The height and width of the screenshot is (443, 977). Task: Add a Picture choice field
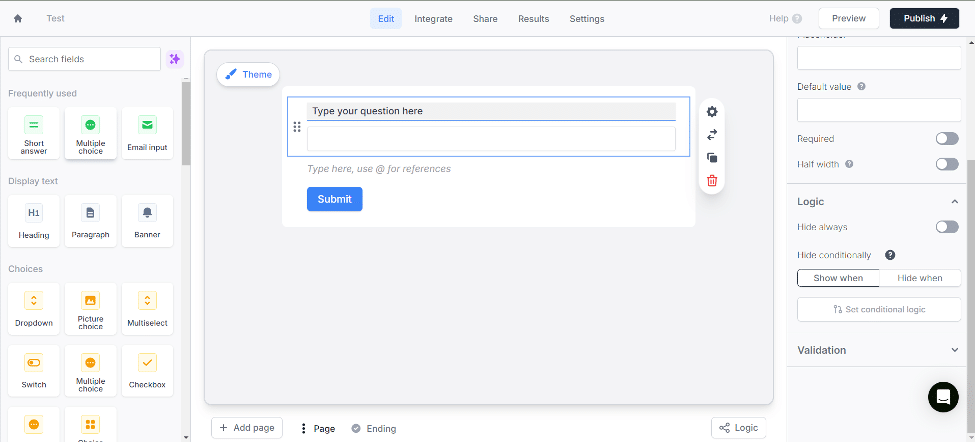click(90, 308)
